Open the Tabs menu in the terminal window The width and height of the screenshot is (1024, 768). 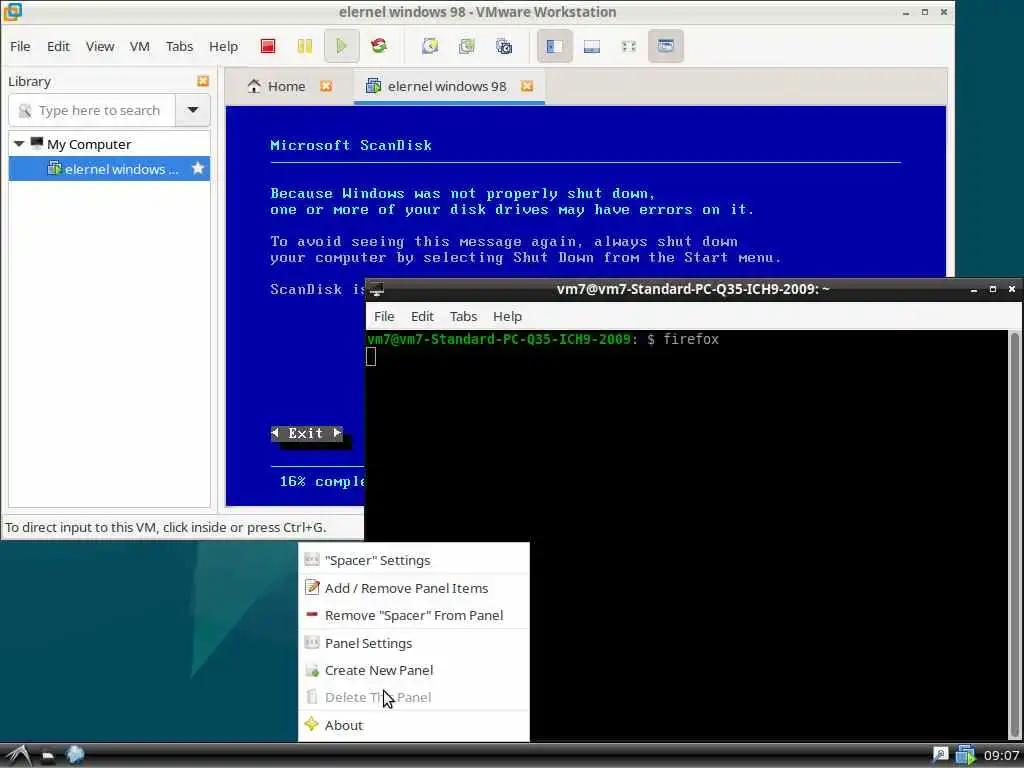[463, 316]
